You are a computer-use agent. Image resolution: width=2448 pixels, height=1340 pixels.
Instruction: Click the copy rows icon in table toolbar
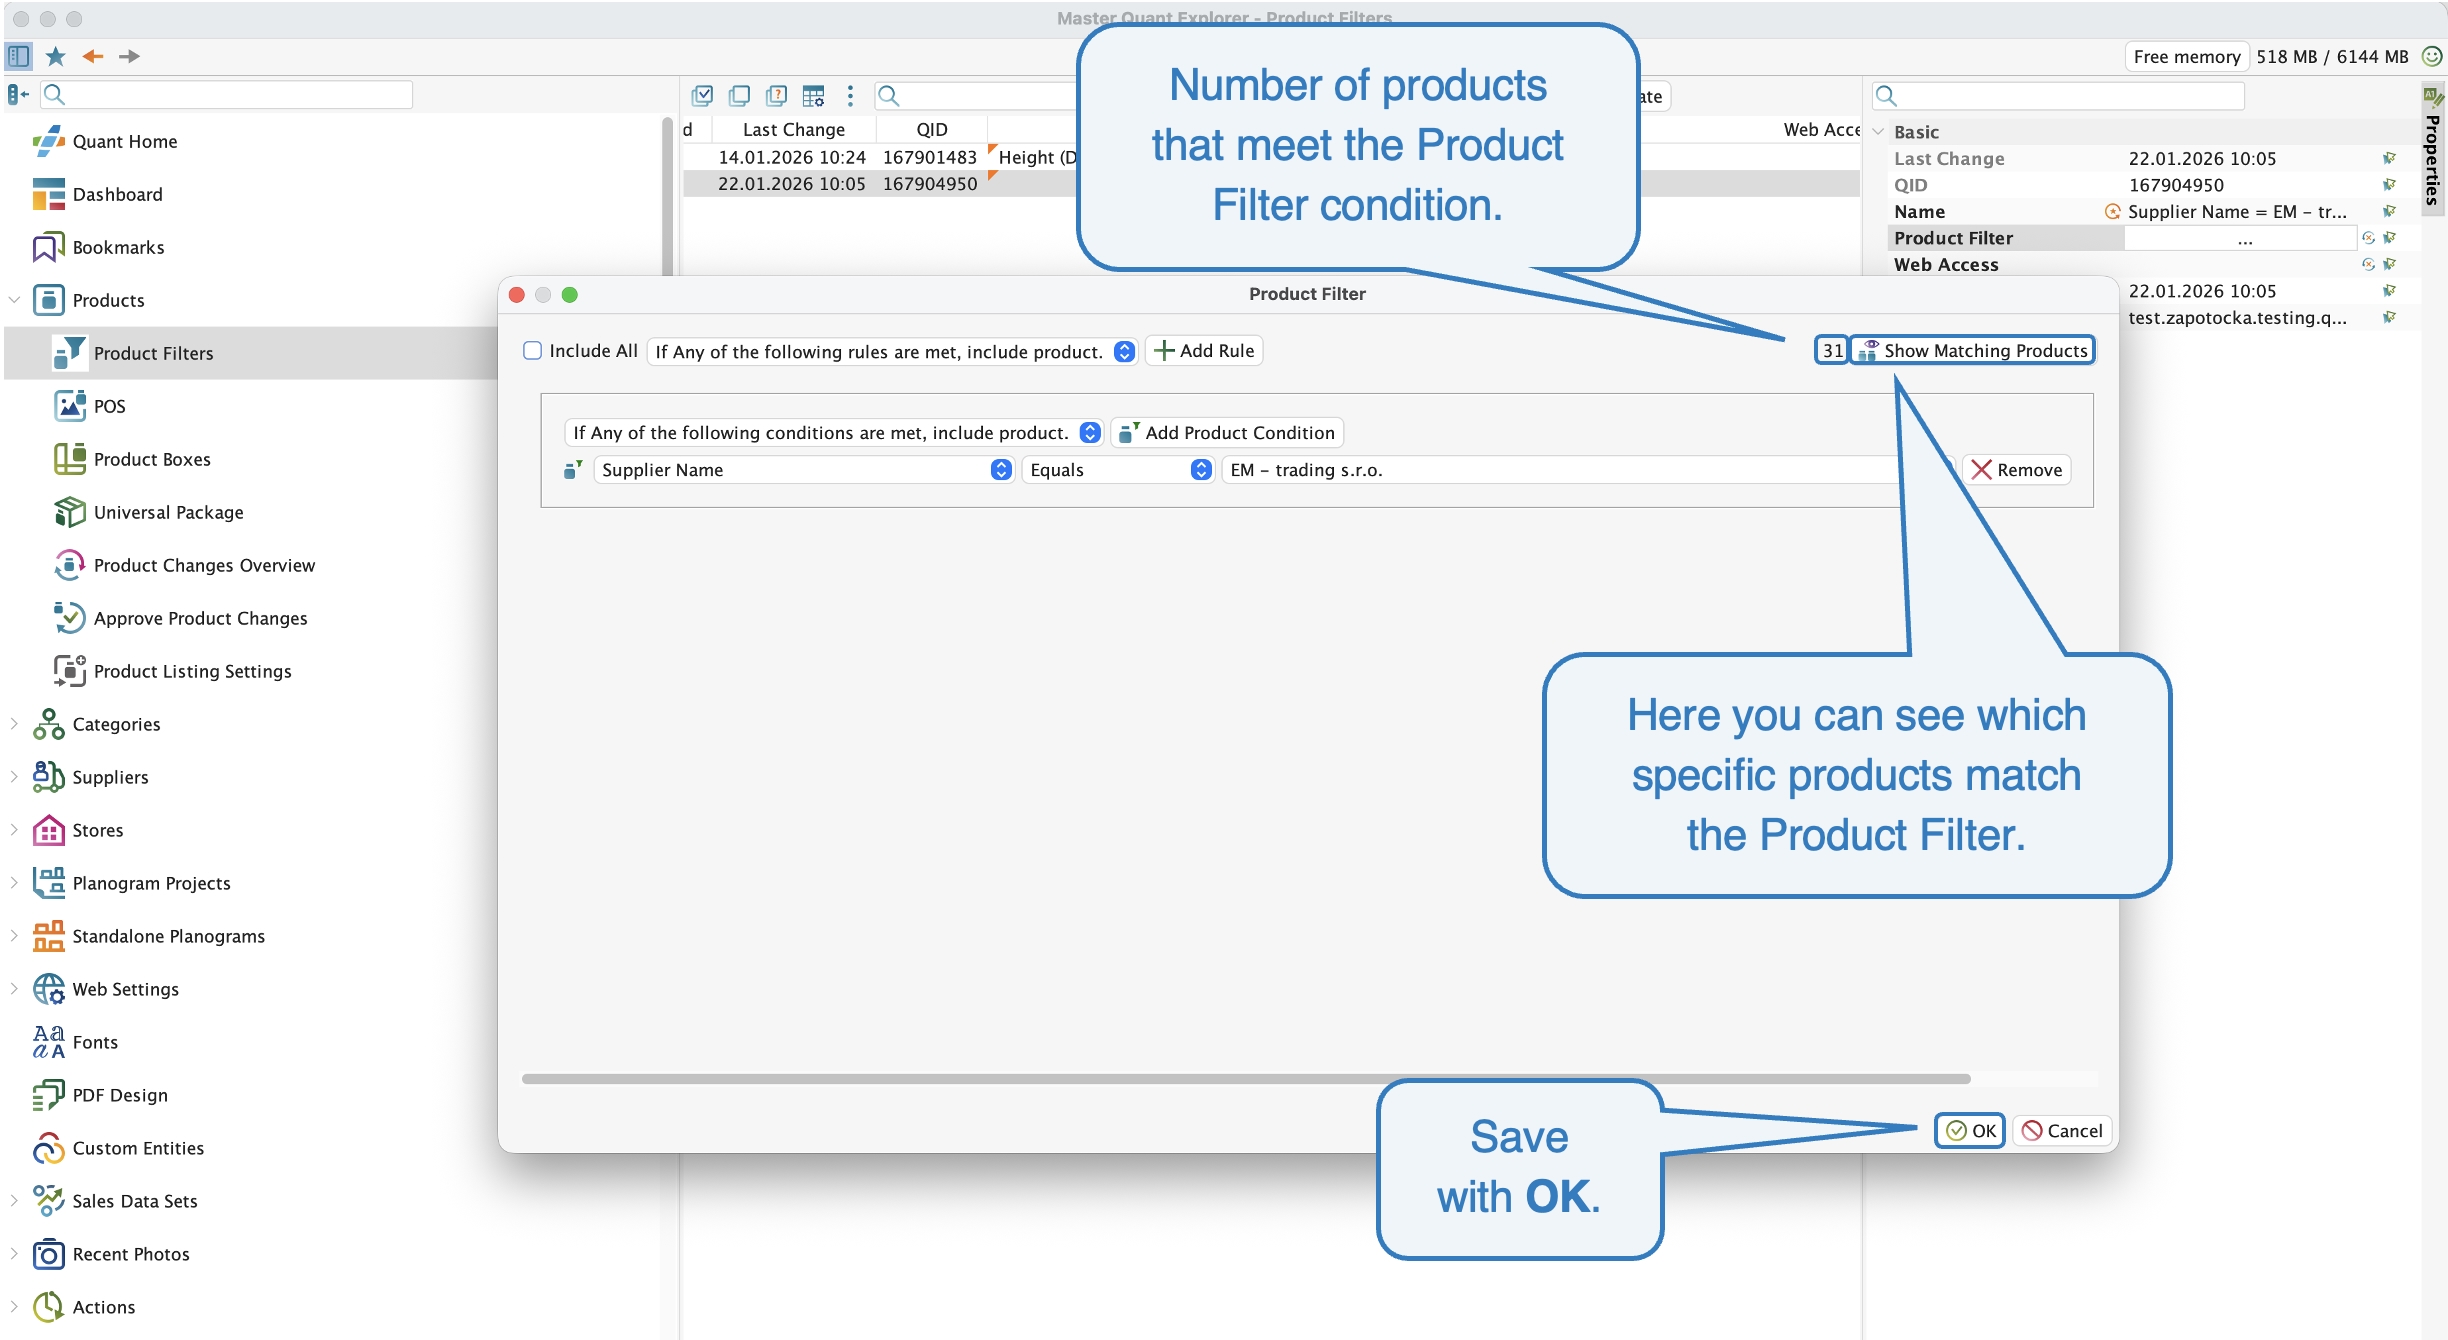pos(739,96)
